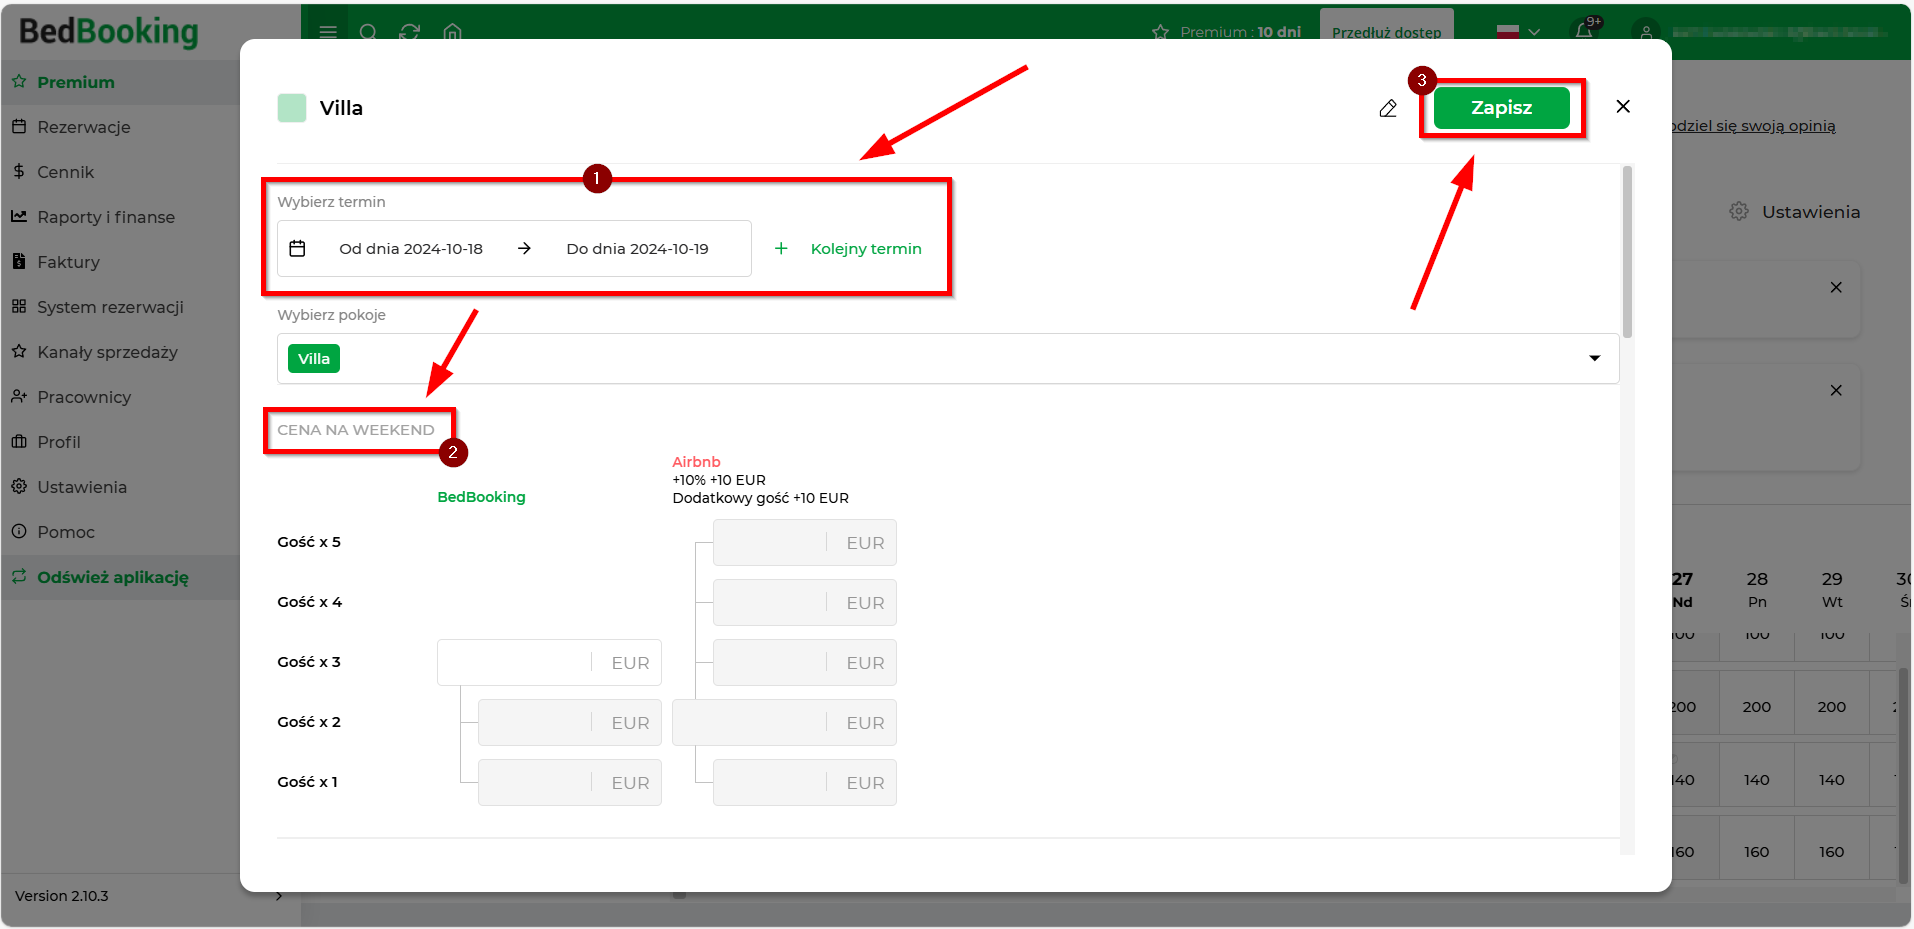The width and height of the screenshot is (1914, 929).
Task: Click BedBooking price for Gość x 2
Action: [x=570, y=722]
